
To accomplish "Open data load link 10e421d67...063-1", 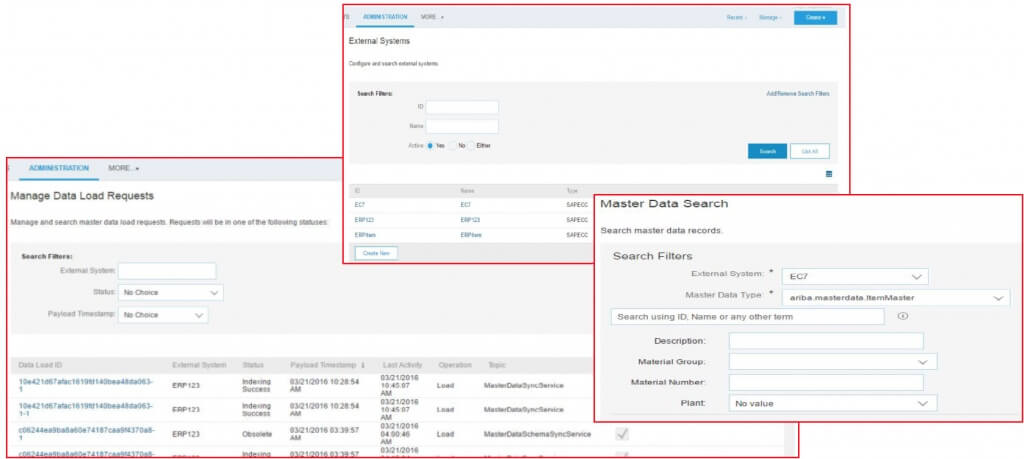I will [86, 385].
